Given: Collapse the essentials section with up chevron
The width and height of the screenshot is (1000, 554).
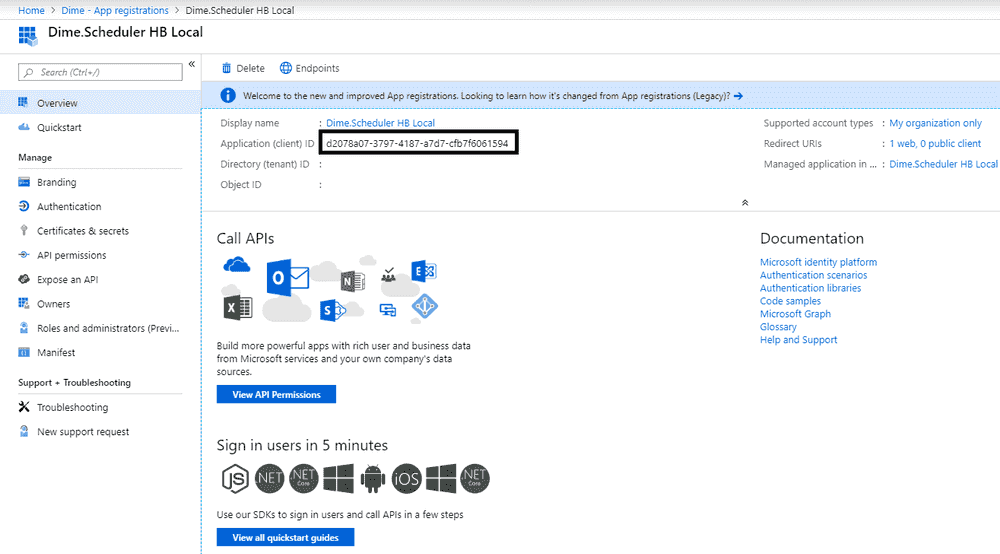Looking at the screenshot, I should pos(745,203).
